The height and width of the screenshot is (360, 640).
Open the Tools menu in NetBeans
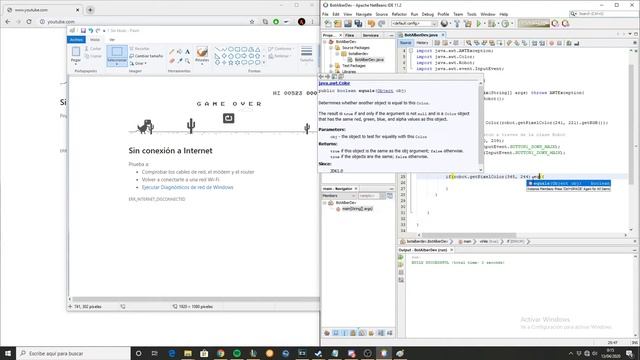(471, 14)
